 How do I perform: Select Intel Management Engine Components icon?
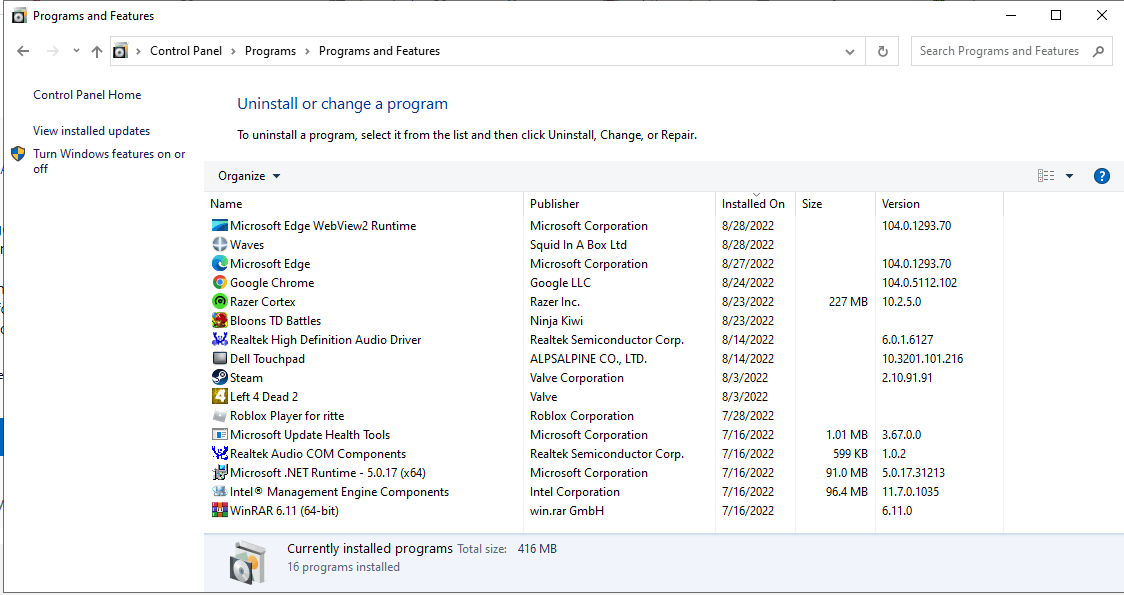coord(219,492)
